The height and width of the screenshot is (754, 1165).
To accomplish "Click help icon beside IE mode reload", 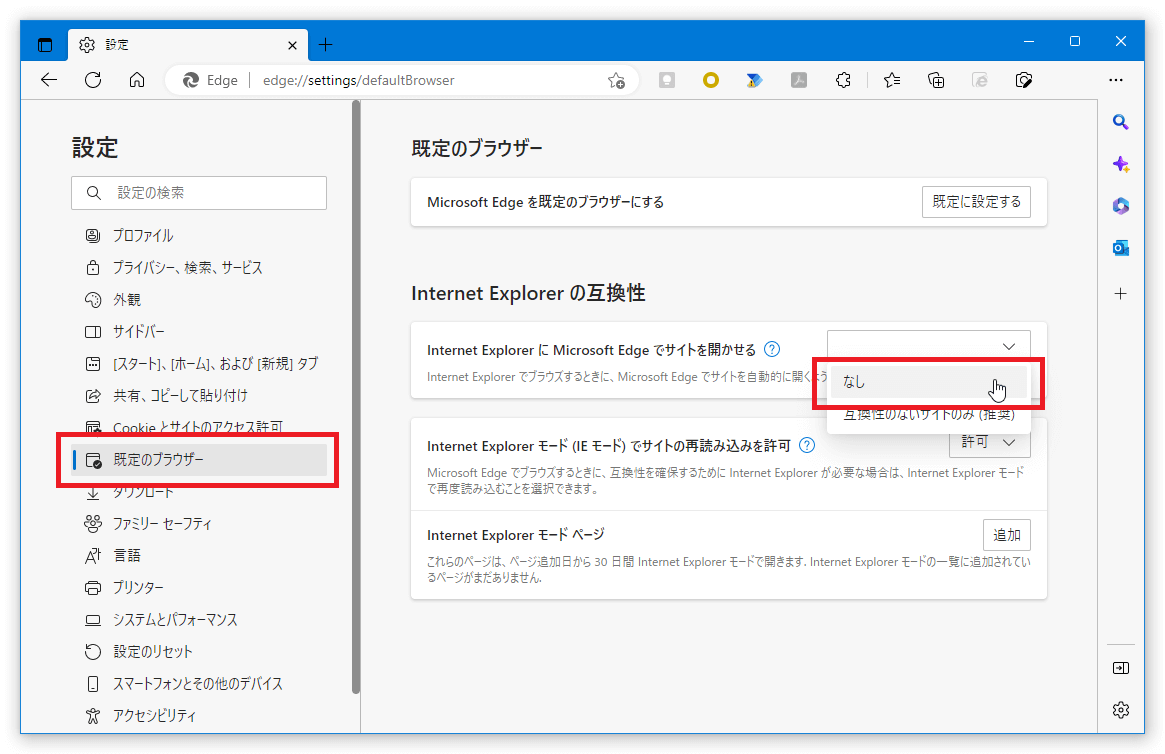I will point(807,445).
